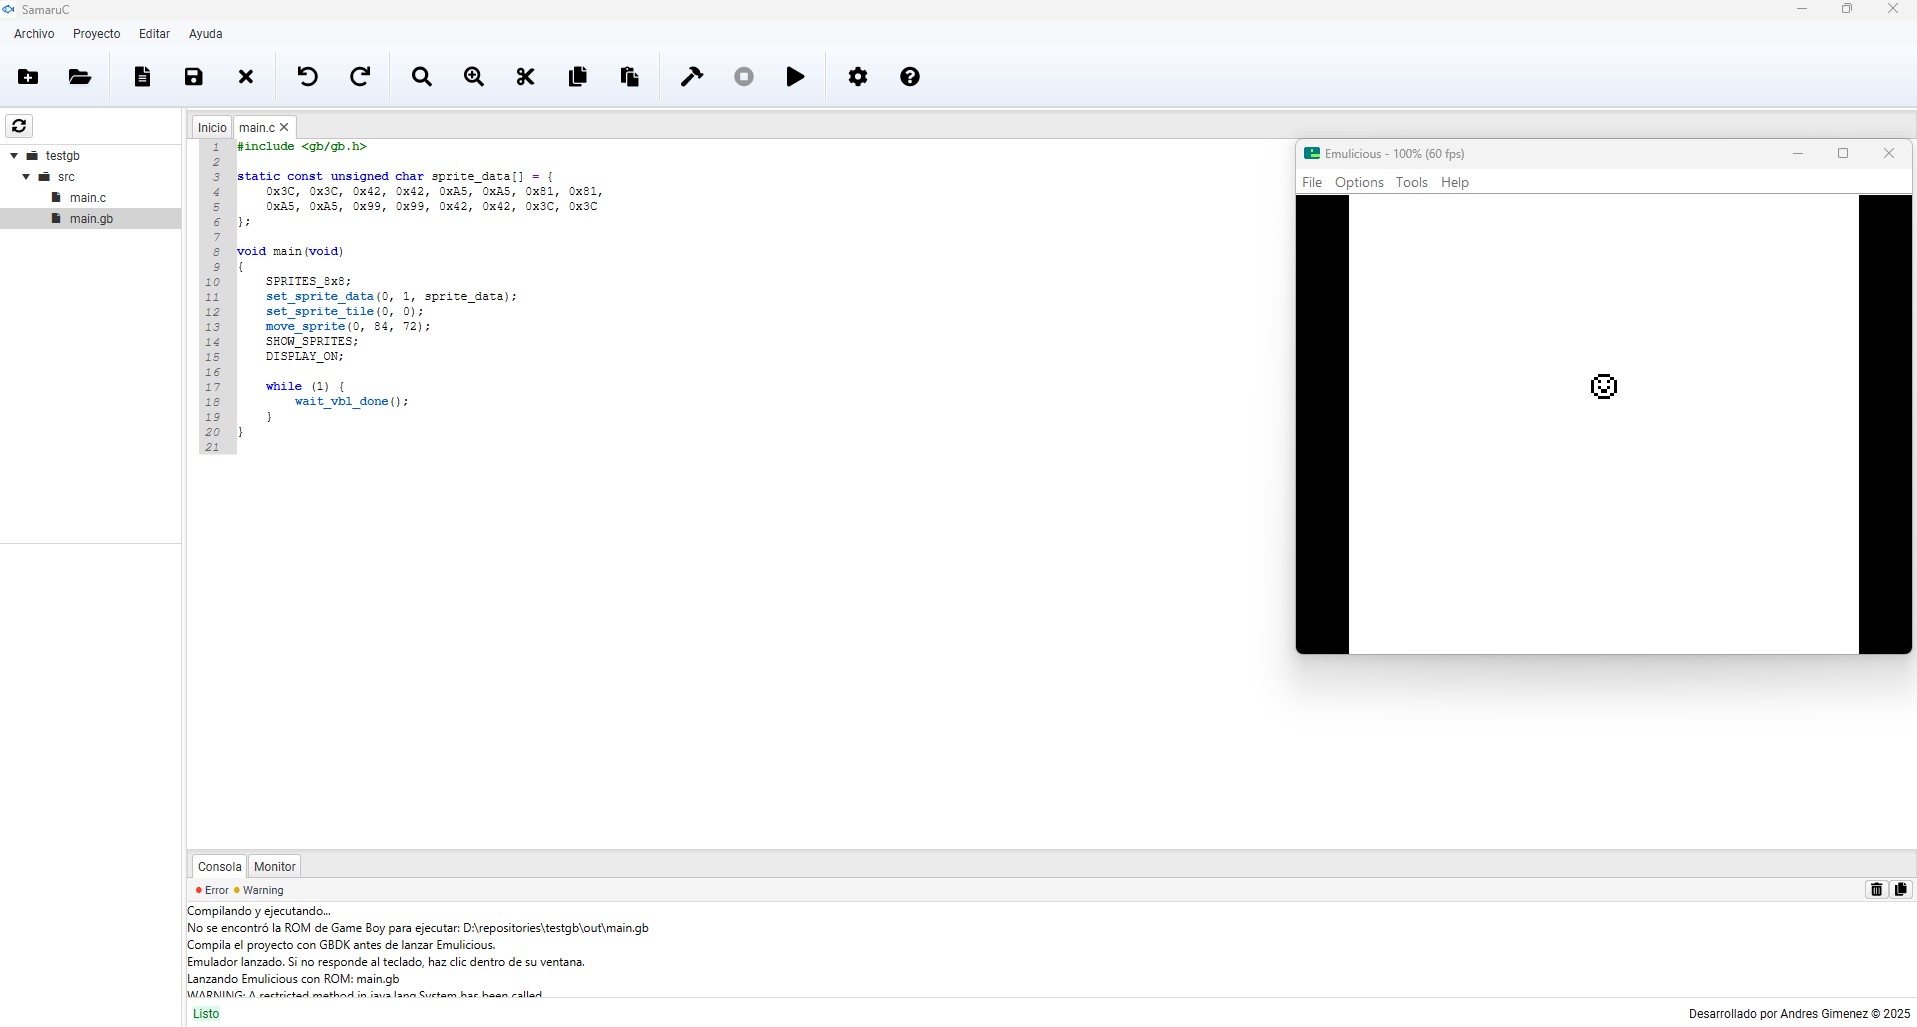Create a new file with the document icon
This screenshot has width=1917, height=1027.
coord(143,77)
